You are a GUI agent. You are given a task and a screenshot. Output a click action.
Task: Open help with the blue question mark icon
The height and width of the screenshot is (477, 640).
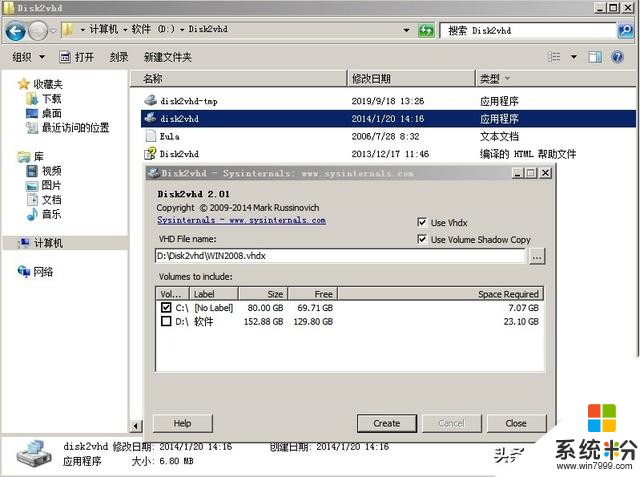click(617, 57)
